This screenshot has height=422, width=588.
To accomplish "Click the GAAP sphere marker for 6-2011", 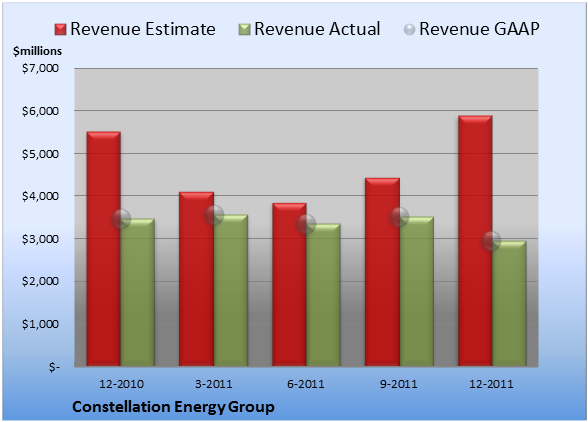I will tap(306, 224).
